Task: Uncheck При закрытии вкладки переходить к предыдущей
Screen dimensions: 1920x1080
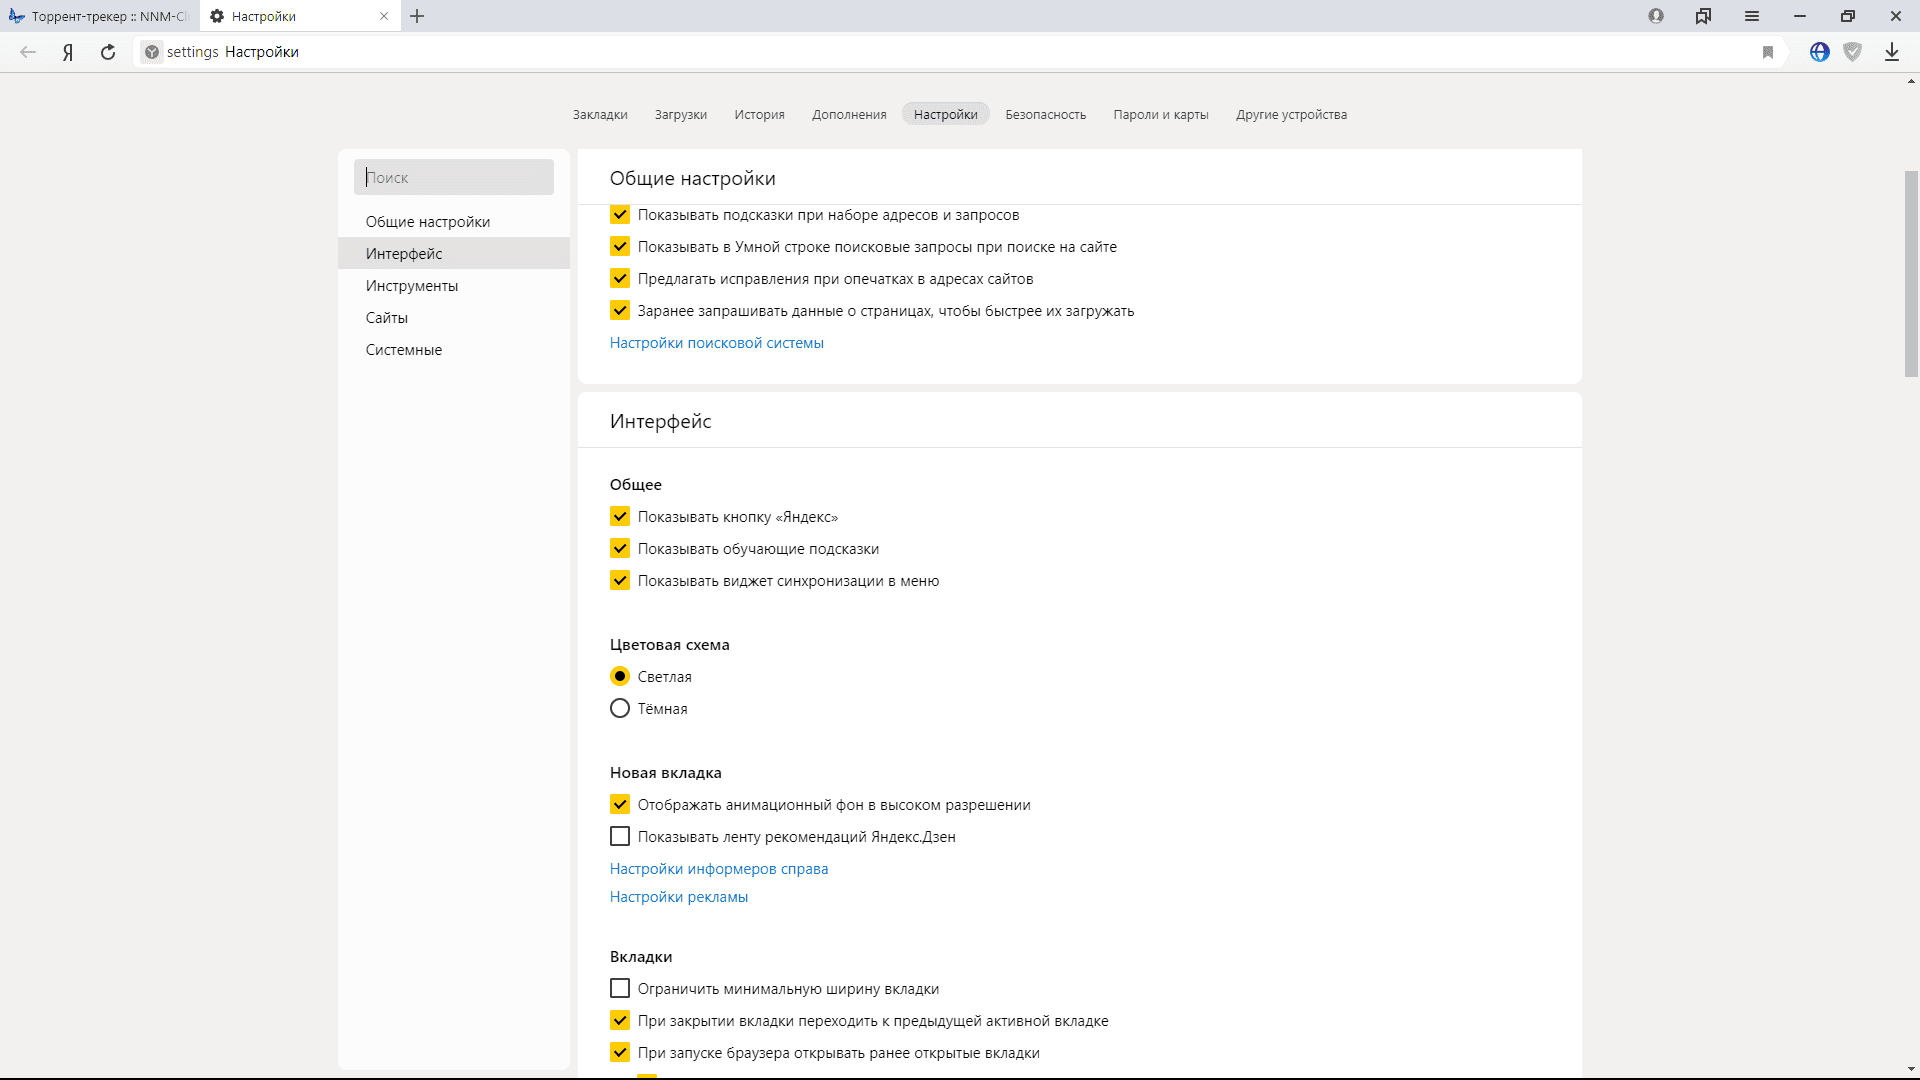Action: 620,1020
